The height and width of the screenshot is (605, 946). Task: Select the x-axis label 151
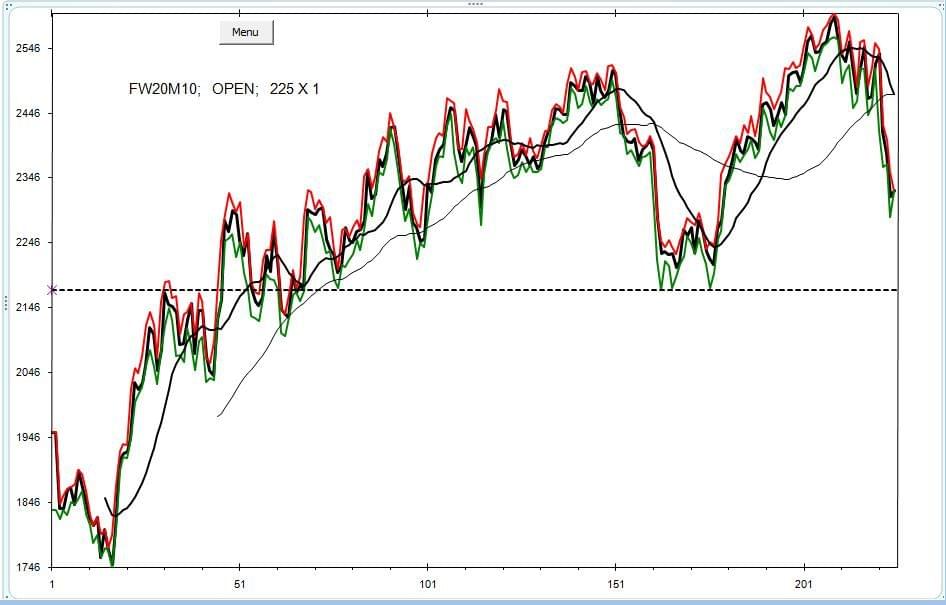coord(615,584)
